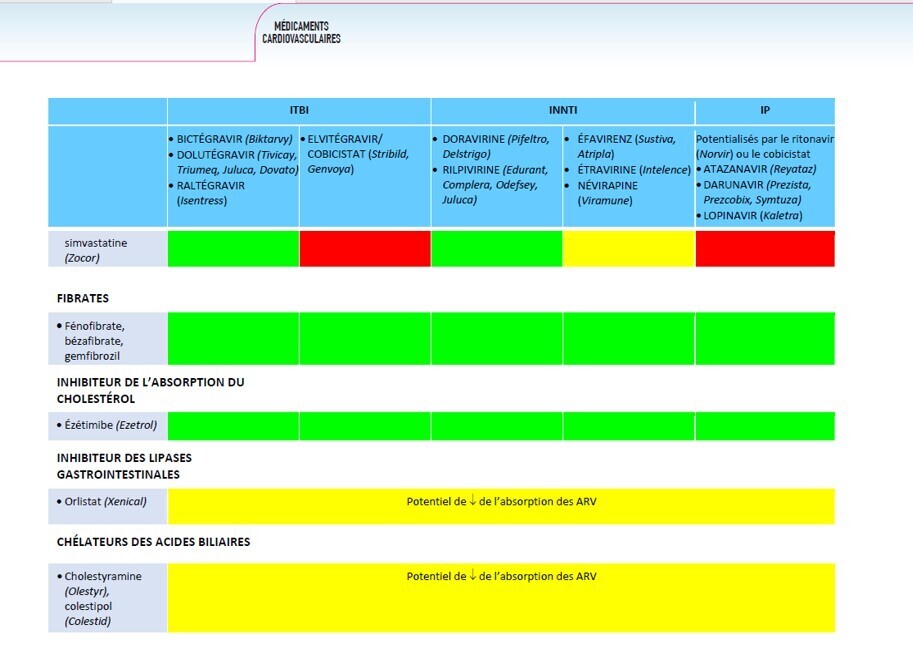Select the simvastatine (Zocor) row label
Viewport: 913px width, 659px height.
(108, 250)
